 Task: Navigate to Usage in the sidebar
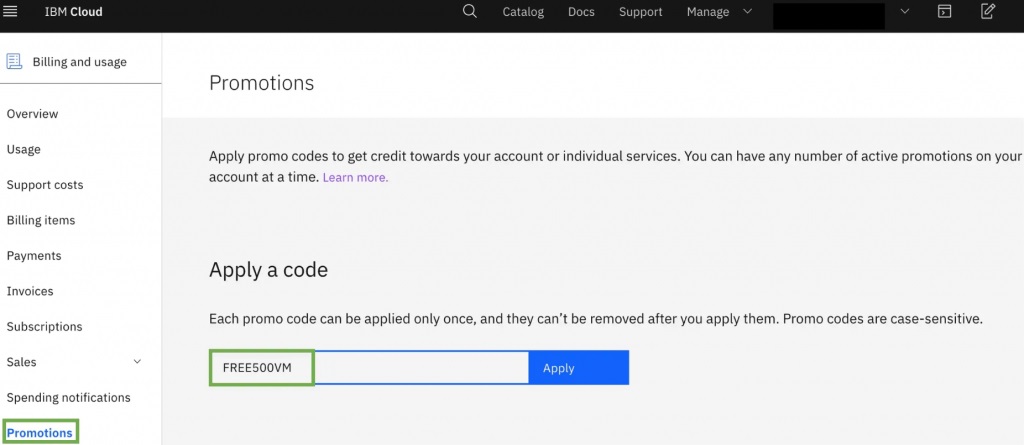24,149
